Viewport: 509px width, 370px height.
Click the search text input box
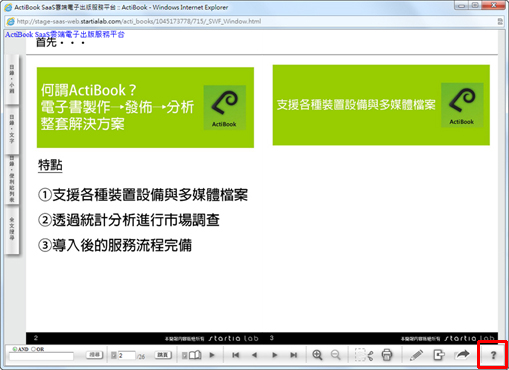click(x=41, y=357)
